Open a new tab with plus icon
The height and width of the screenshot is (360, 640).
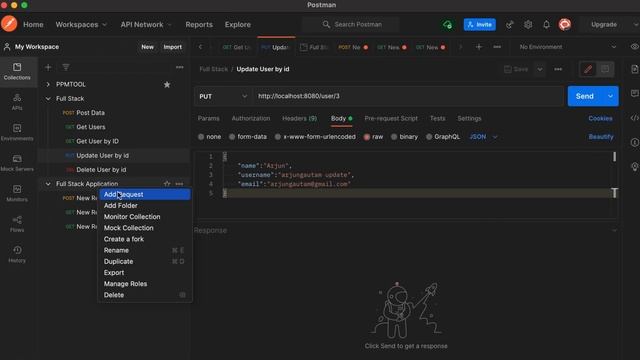click(x=479, y=47)
